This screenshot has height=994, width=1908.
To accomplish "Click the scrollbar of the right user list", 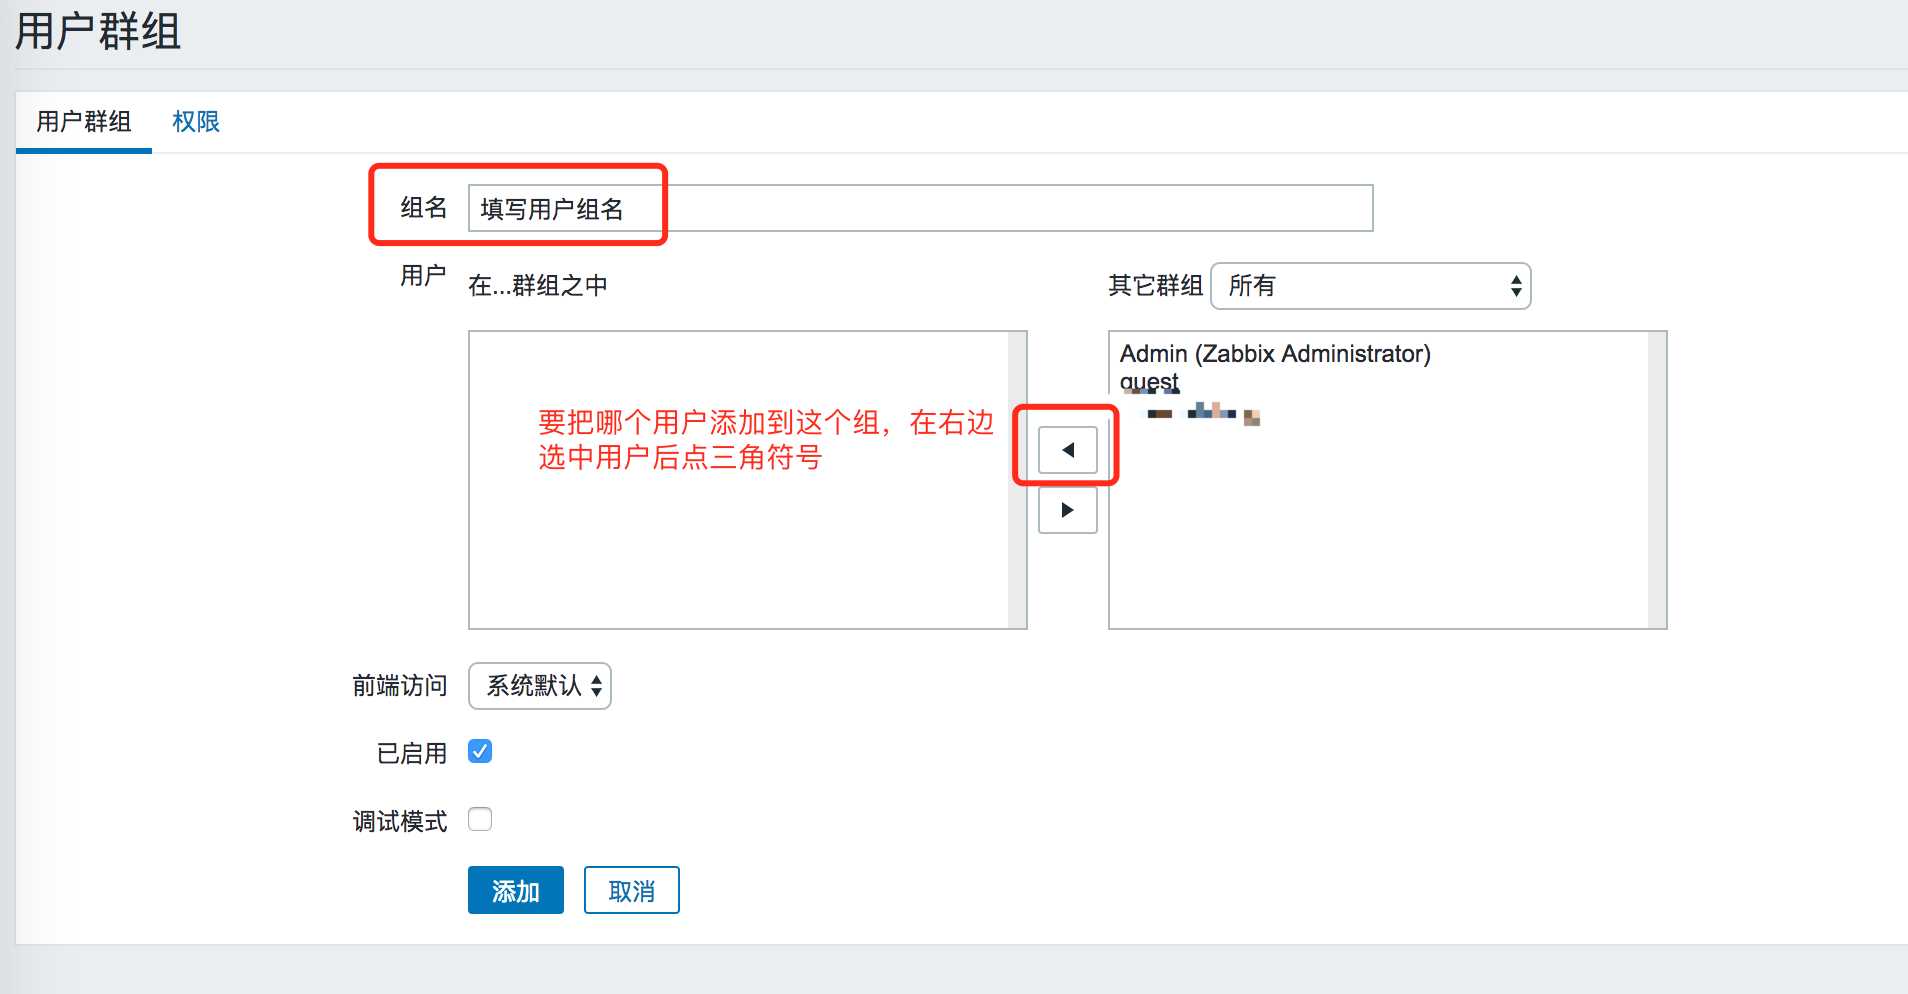I will (x=1657, y=480).
